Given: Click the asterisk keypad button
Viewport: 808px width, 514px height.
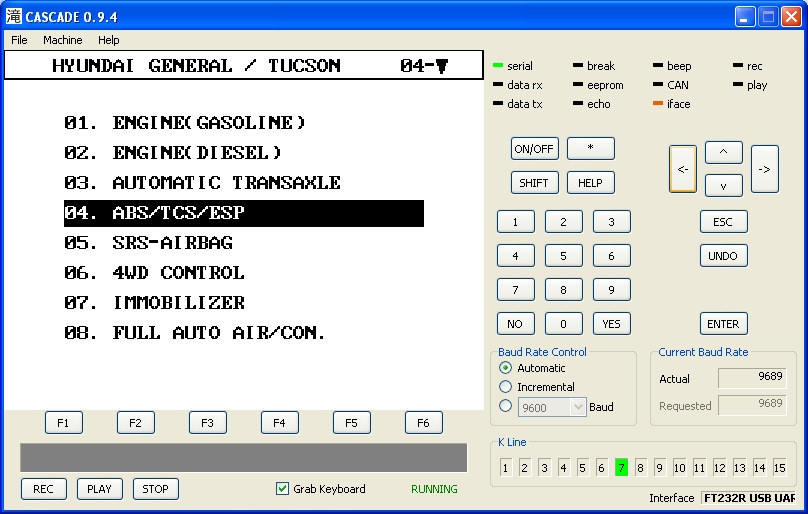Looking at the screenshot, I should 591,148.
